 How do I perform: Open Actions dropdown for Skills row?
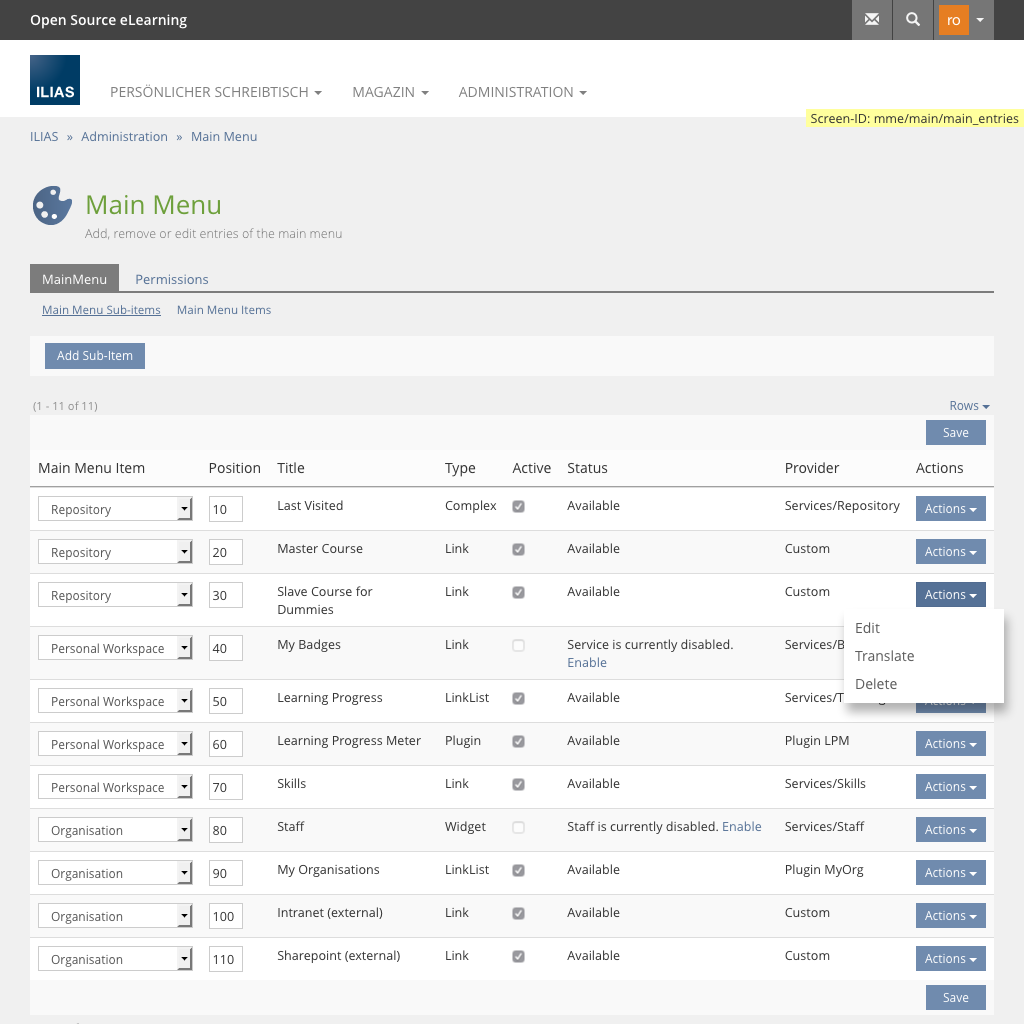pos(950,787)
